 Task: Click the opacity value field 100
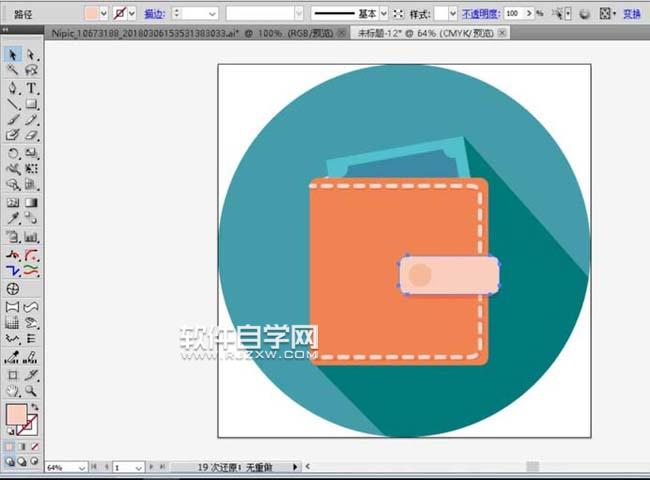[514, 14]
